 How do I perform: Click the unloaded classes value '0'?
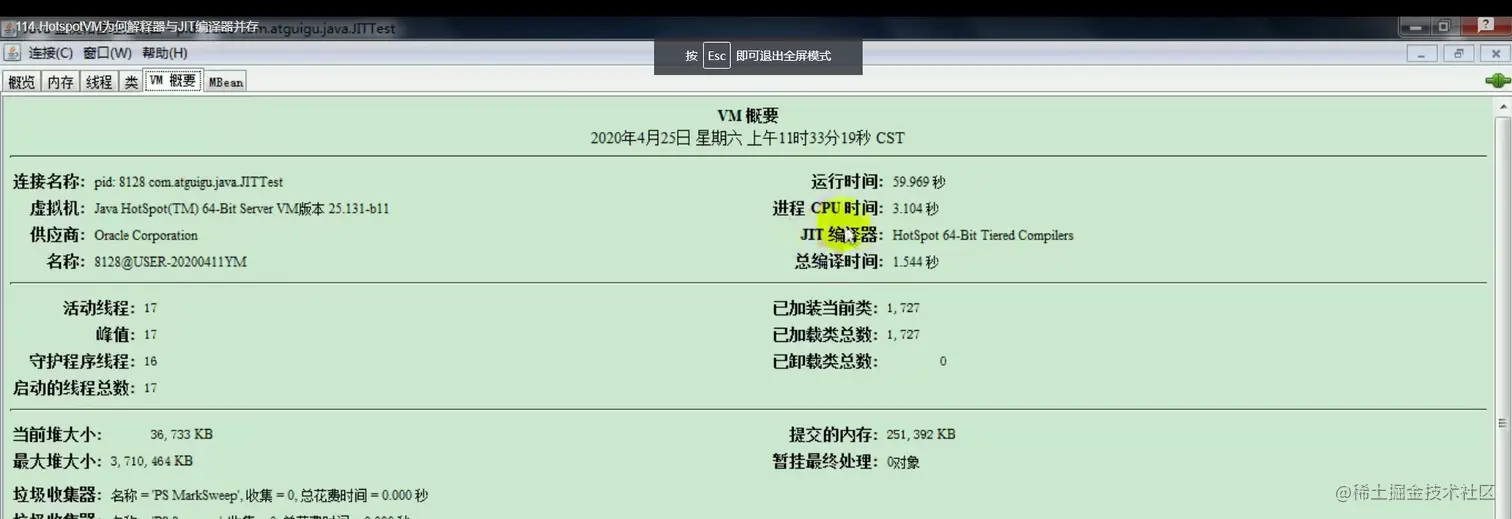click(x=943, y=361)
